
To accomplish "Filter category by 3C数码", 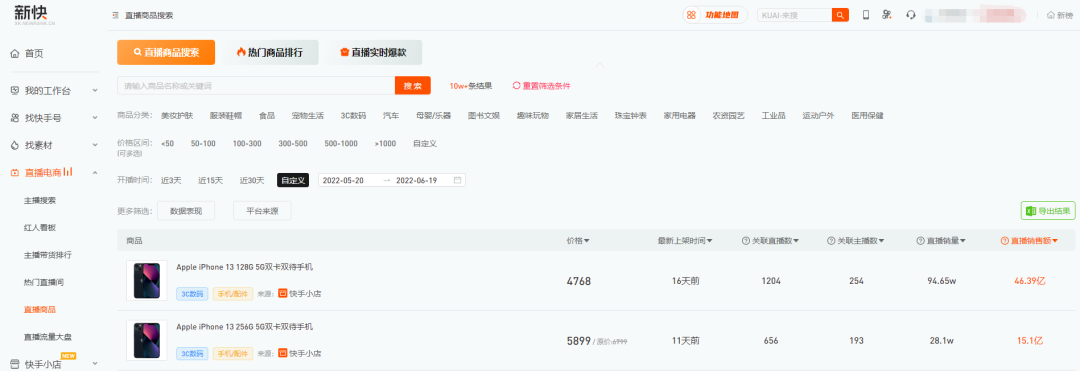I will point(353,116).
